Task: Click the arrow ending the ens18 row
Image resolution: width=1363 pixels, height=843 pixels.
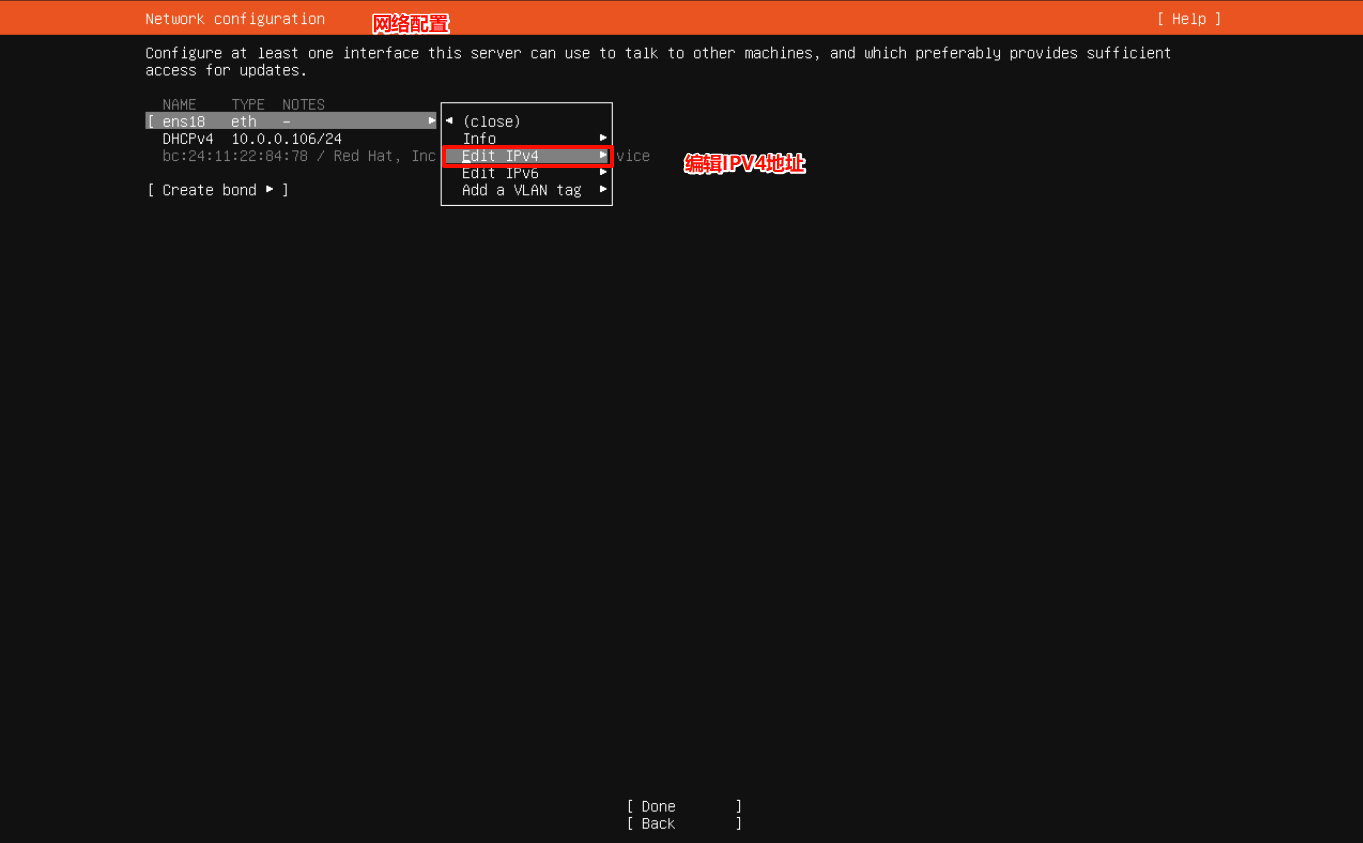Action: tap(432, 121)
